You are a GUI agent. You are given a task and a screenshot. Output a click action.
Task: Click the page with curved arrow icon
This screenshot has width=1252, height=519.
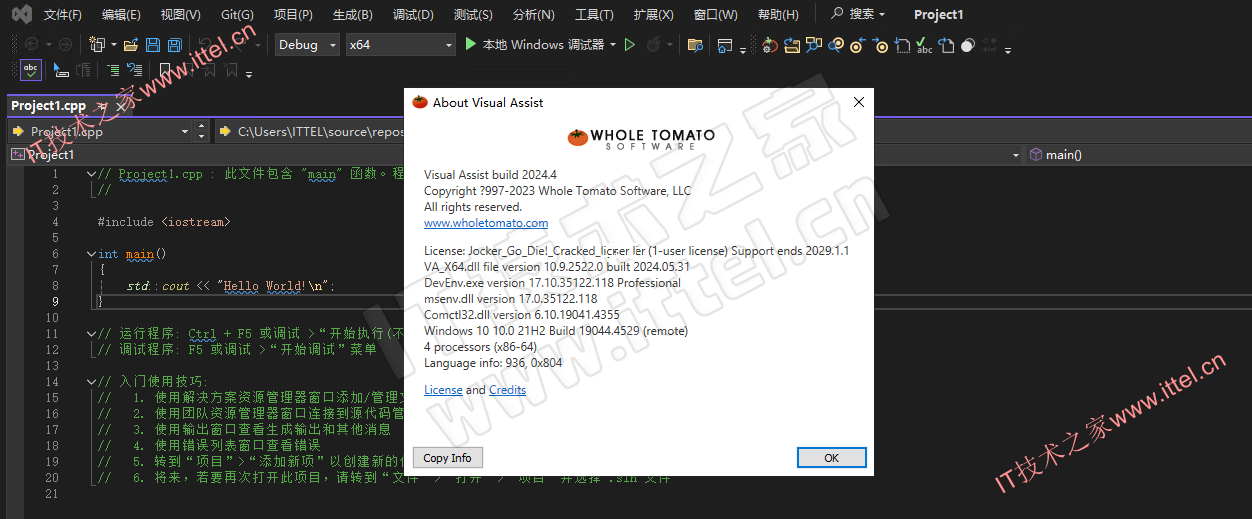pos(946,44)
